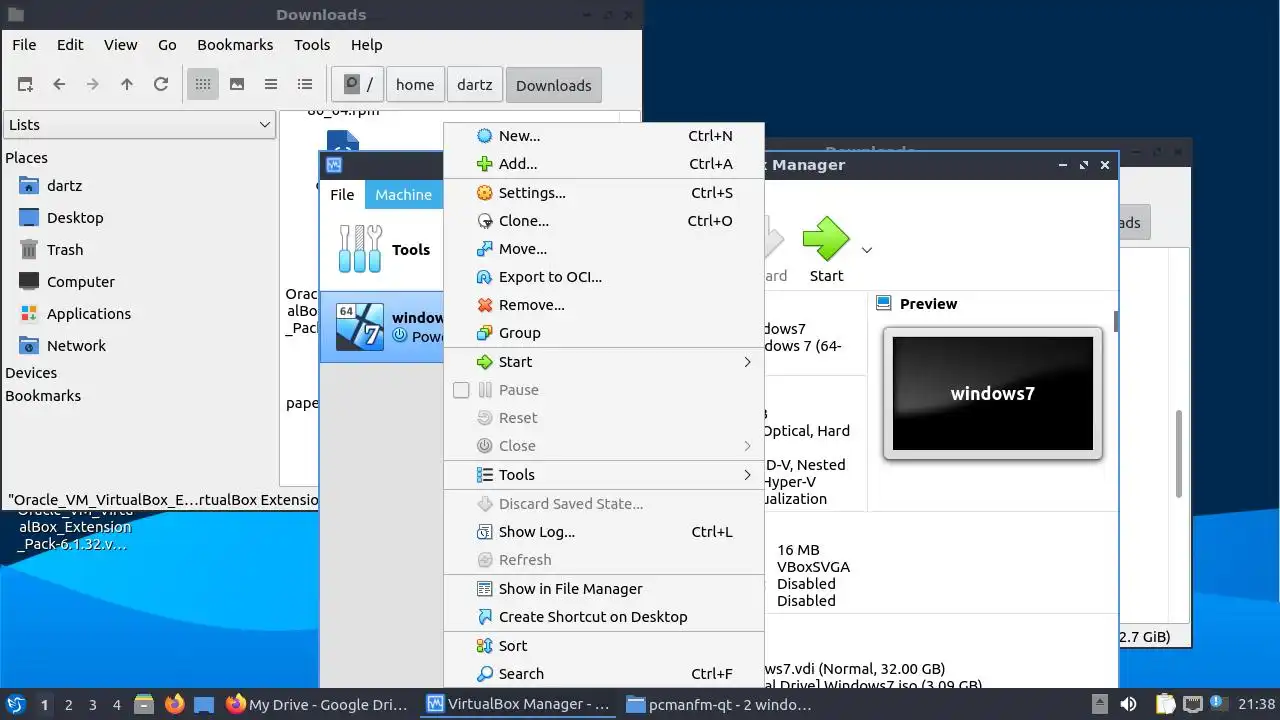Switch to thumbnail view in file manager

coord(237,85)
